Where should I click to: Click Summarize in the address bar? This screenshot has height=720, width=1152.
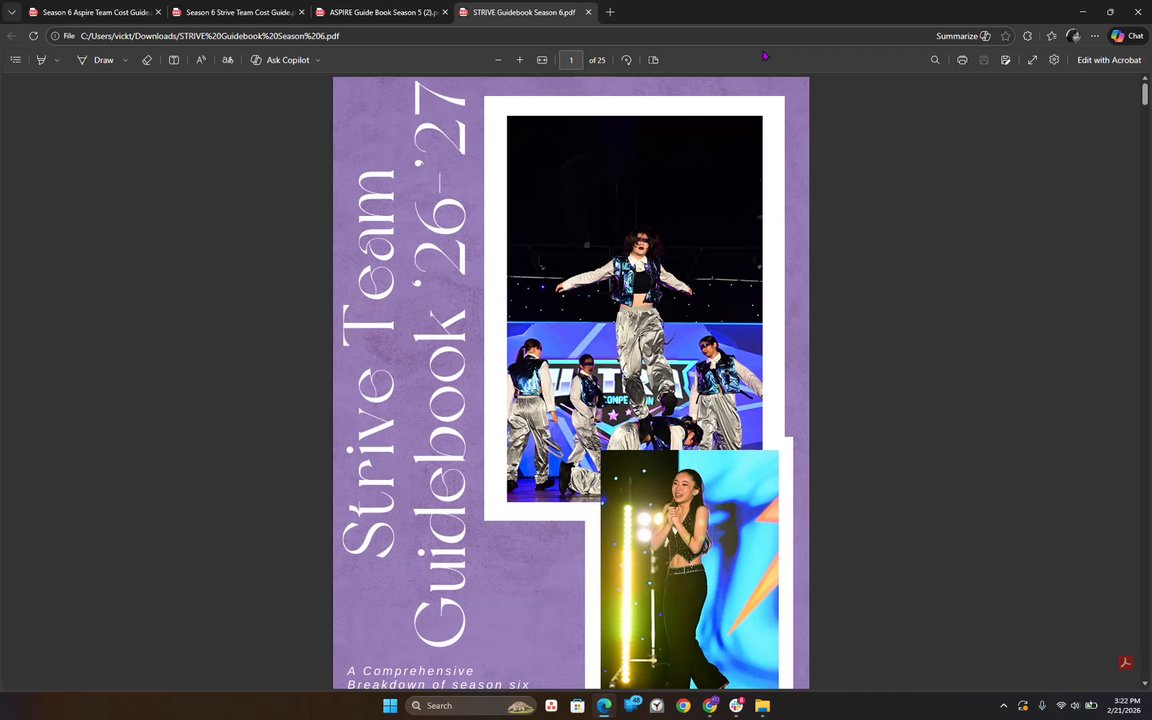point(963,36)
